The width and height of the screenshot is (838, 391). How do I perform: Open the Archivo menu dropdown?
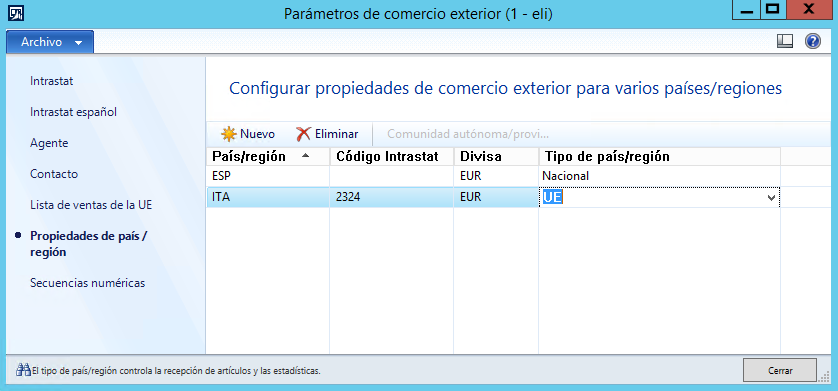(50, 42)
